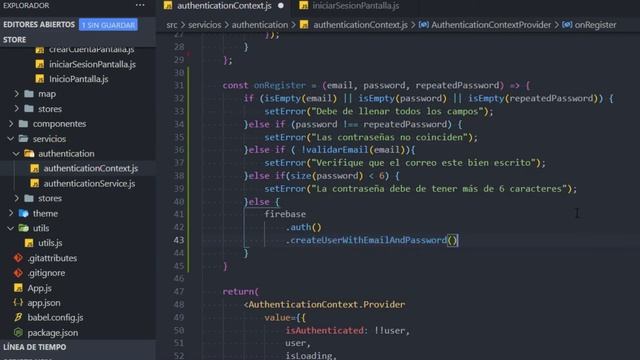Open the .gitattributes file
640x360 pixels.
[52, 258]
